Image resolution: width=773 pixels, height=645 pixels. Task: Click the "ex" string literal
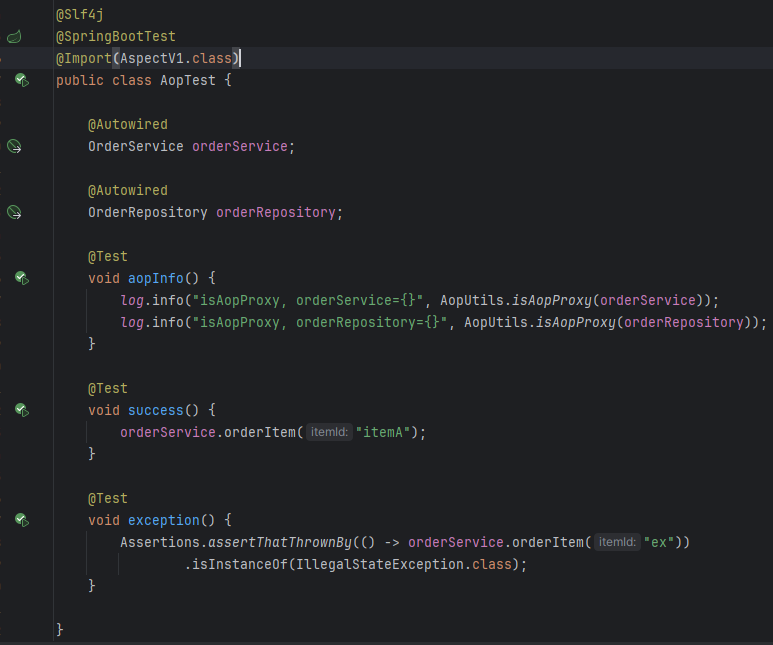pos(659,542)
